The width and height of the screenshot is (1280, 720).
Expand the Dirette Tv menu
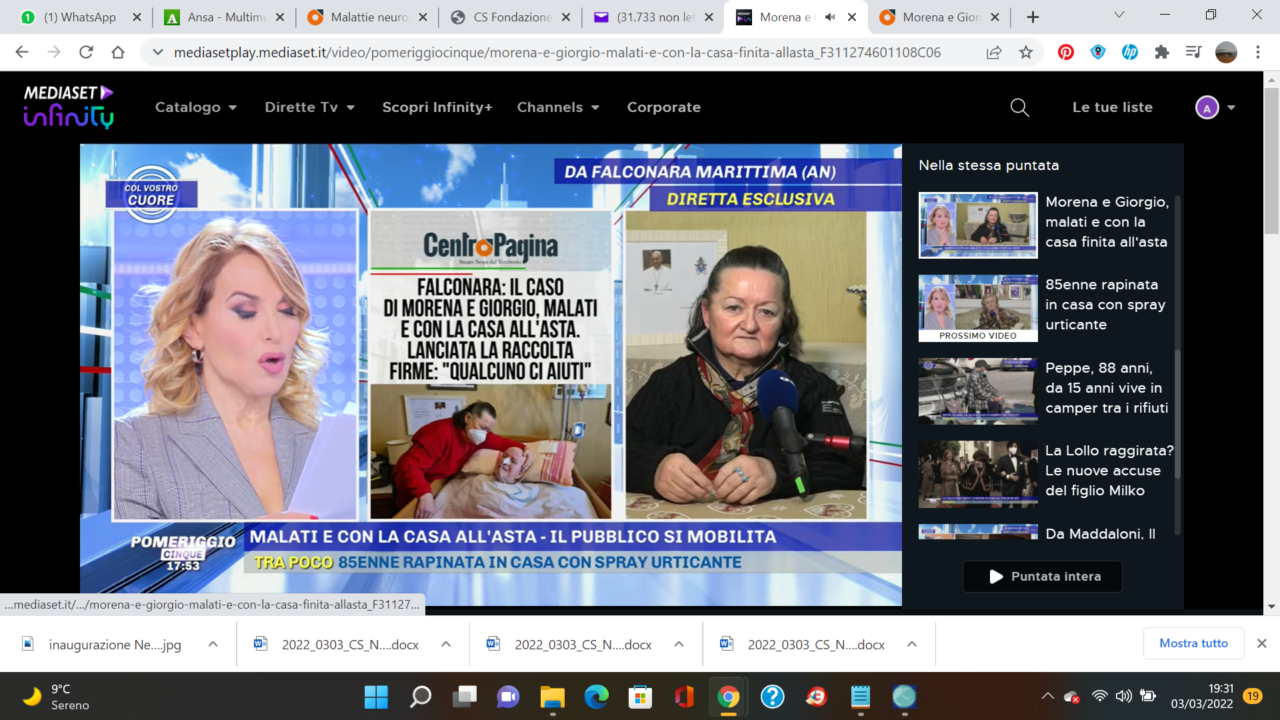point(309,107)
